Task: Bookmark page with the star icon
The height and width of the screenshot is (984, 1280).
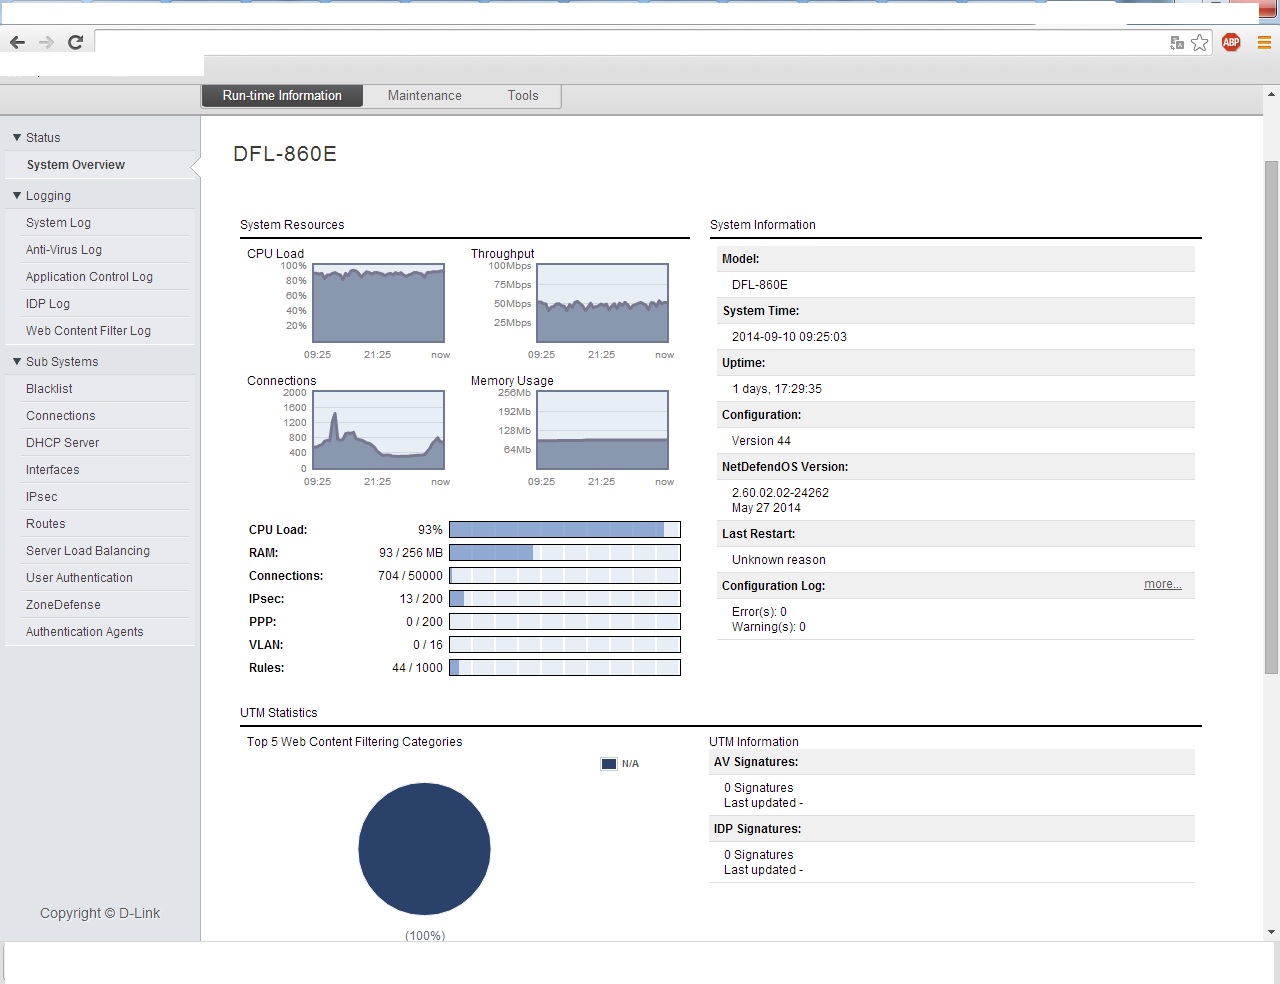Action: (1199, 42)
